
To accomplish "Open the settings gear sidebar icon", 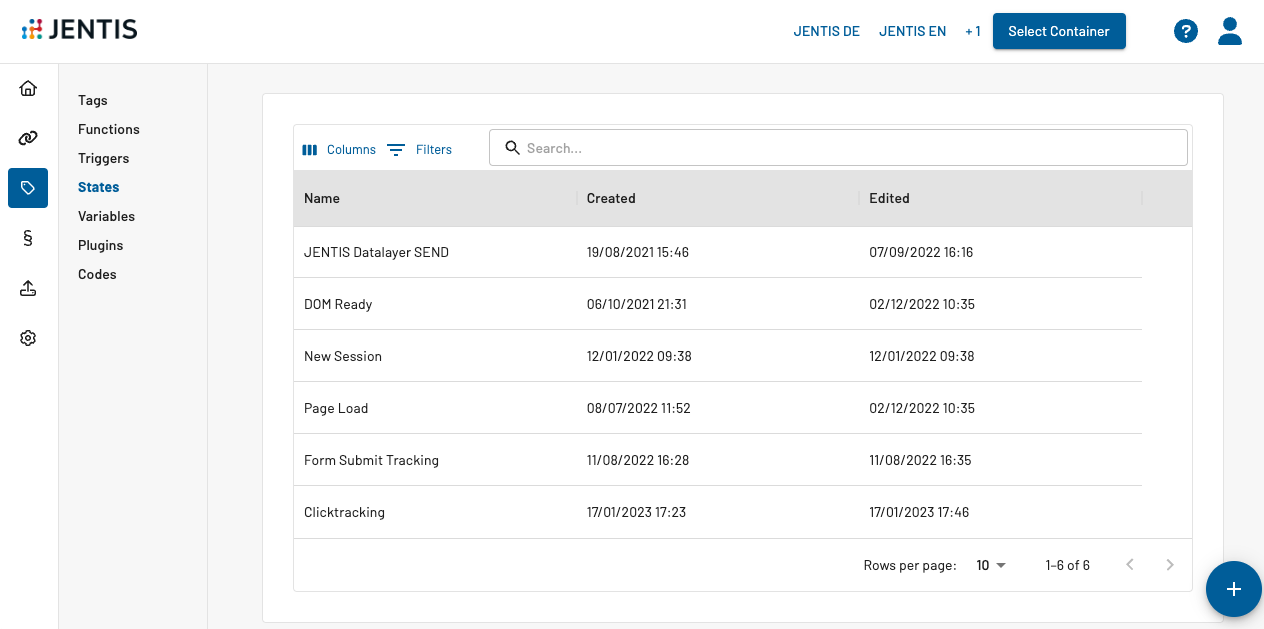I will click(28, 338).
